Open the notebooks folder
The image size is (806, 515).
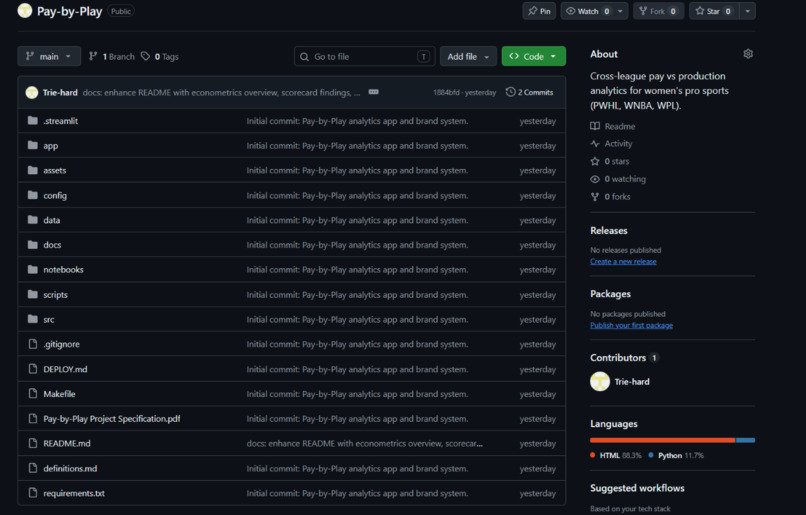click(x=63, y=269)
